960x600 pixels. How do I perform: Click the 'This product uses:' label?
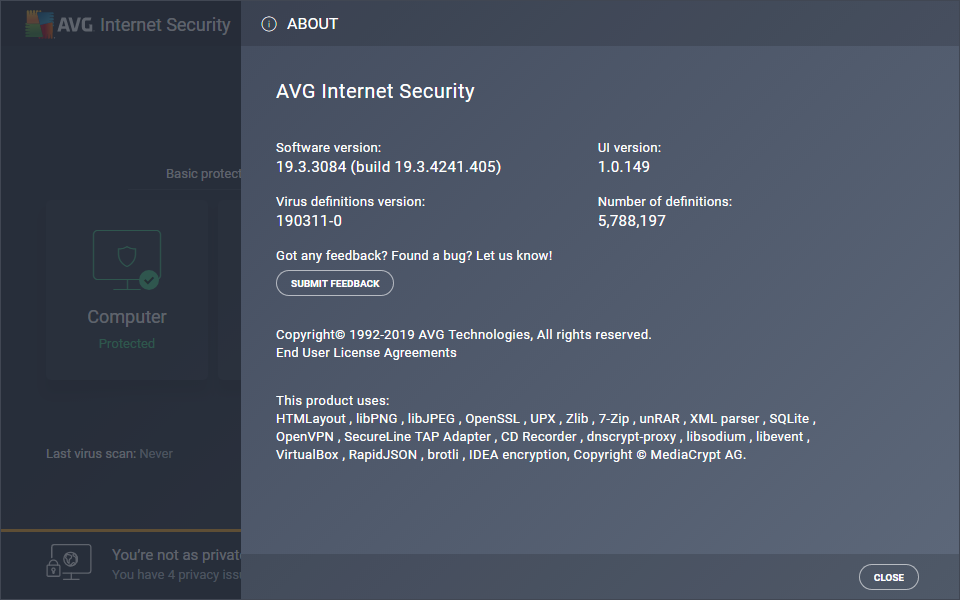[332, 400]
